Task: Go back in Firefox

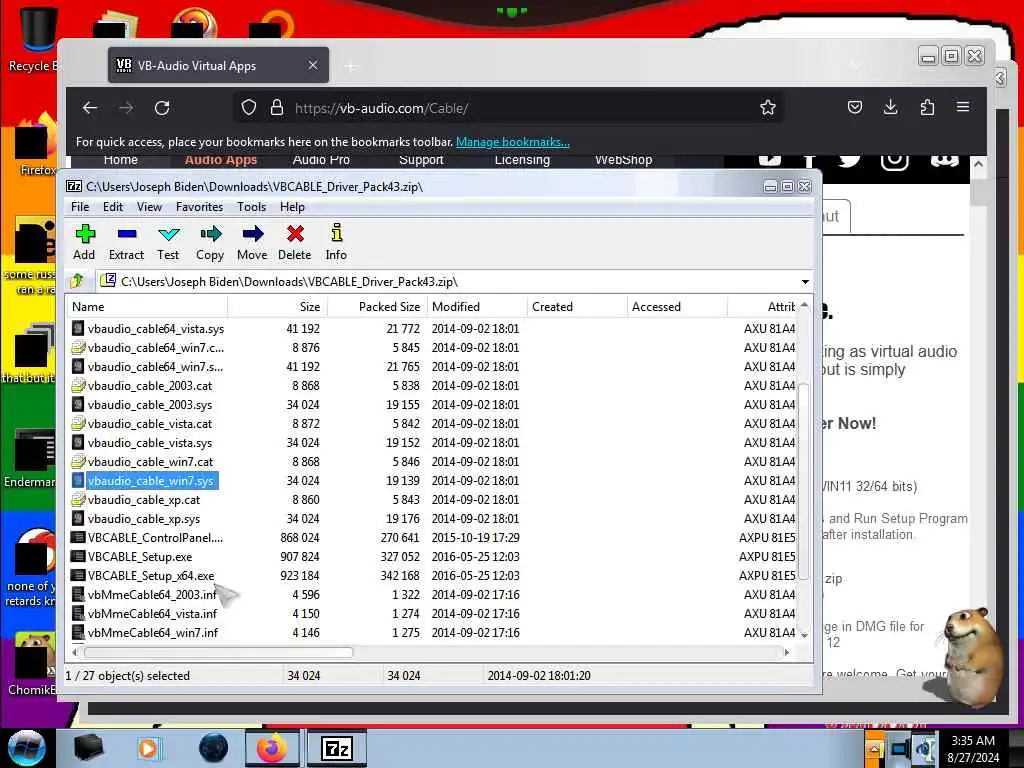Action: point(90,108)
